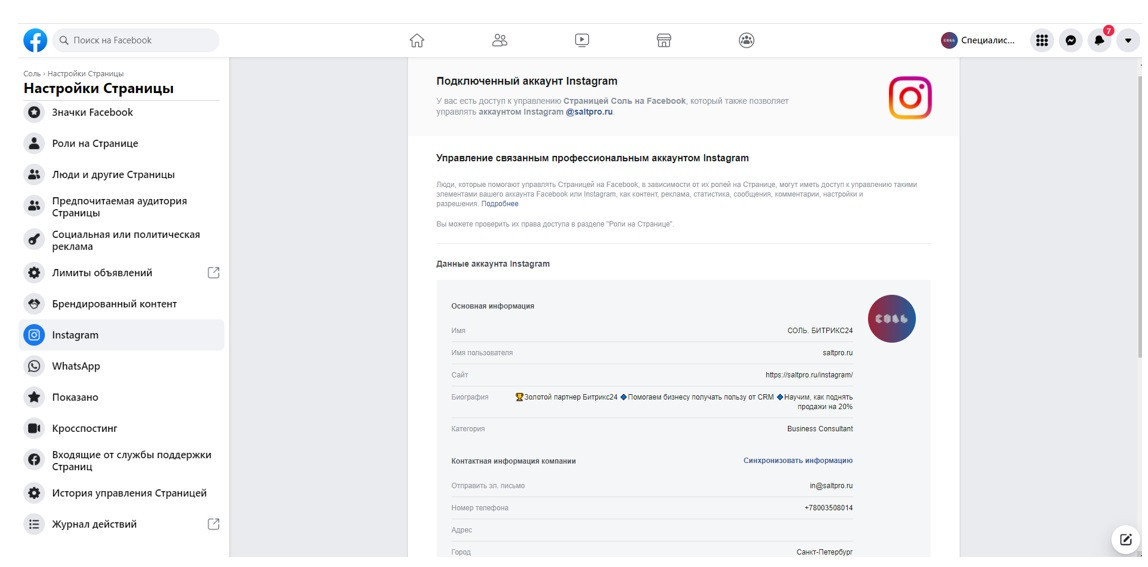
Task: Click the Значки Facebook badge icon
Action: [34, 113]
